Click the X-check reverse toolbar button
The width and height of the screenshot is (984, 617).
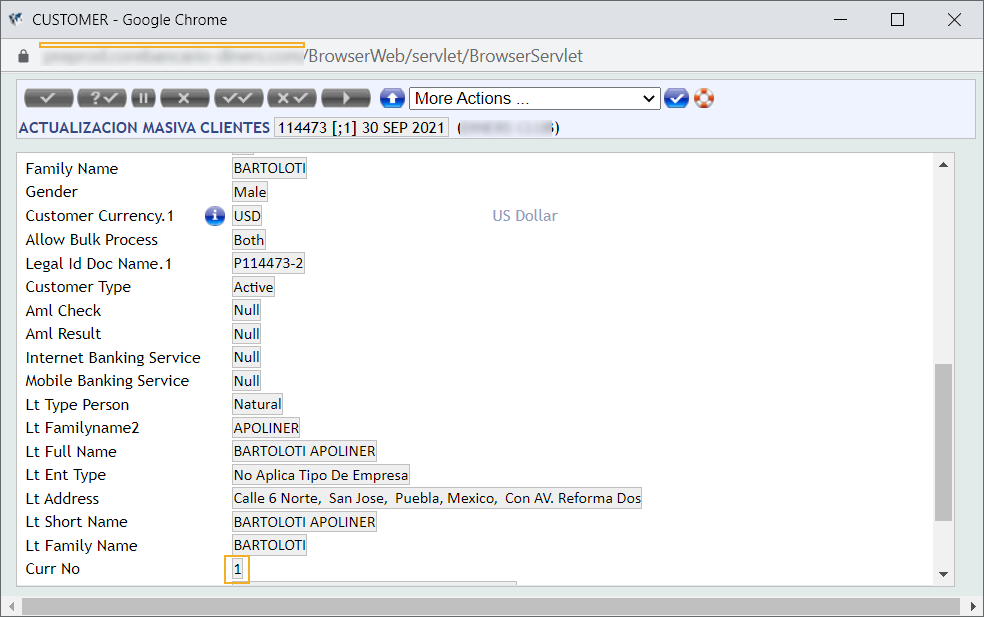pos(292,98)
